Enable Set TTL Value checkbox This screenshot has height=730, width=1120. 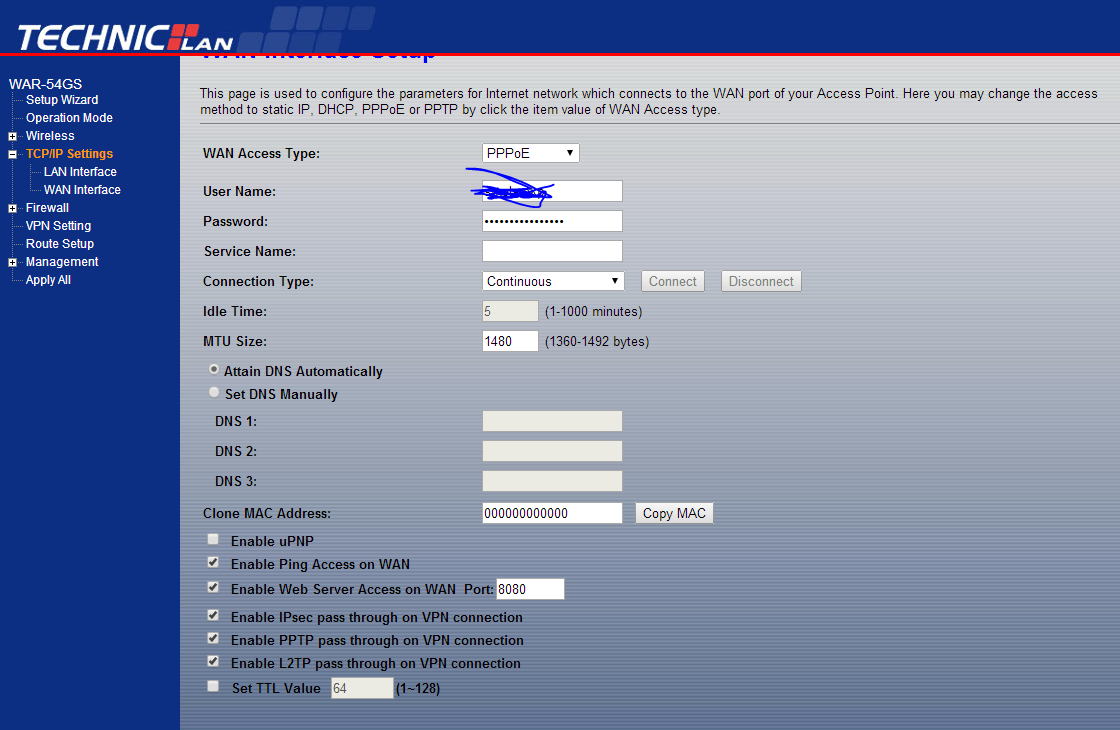(x=213, y=686)
